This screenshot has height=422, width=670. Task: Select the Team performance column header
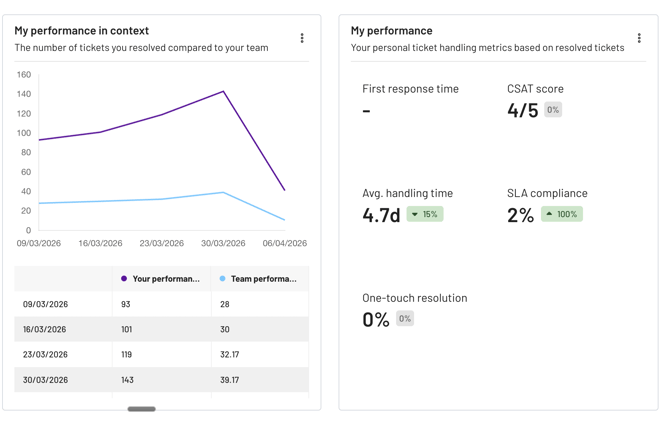260,279
